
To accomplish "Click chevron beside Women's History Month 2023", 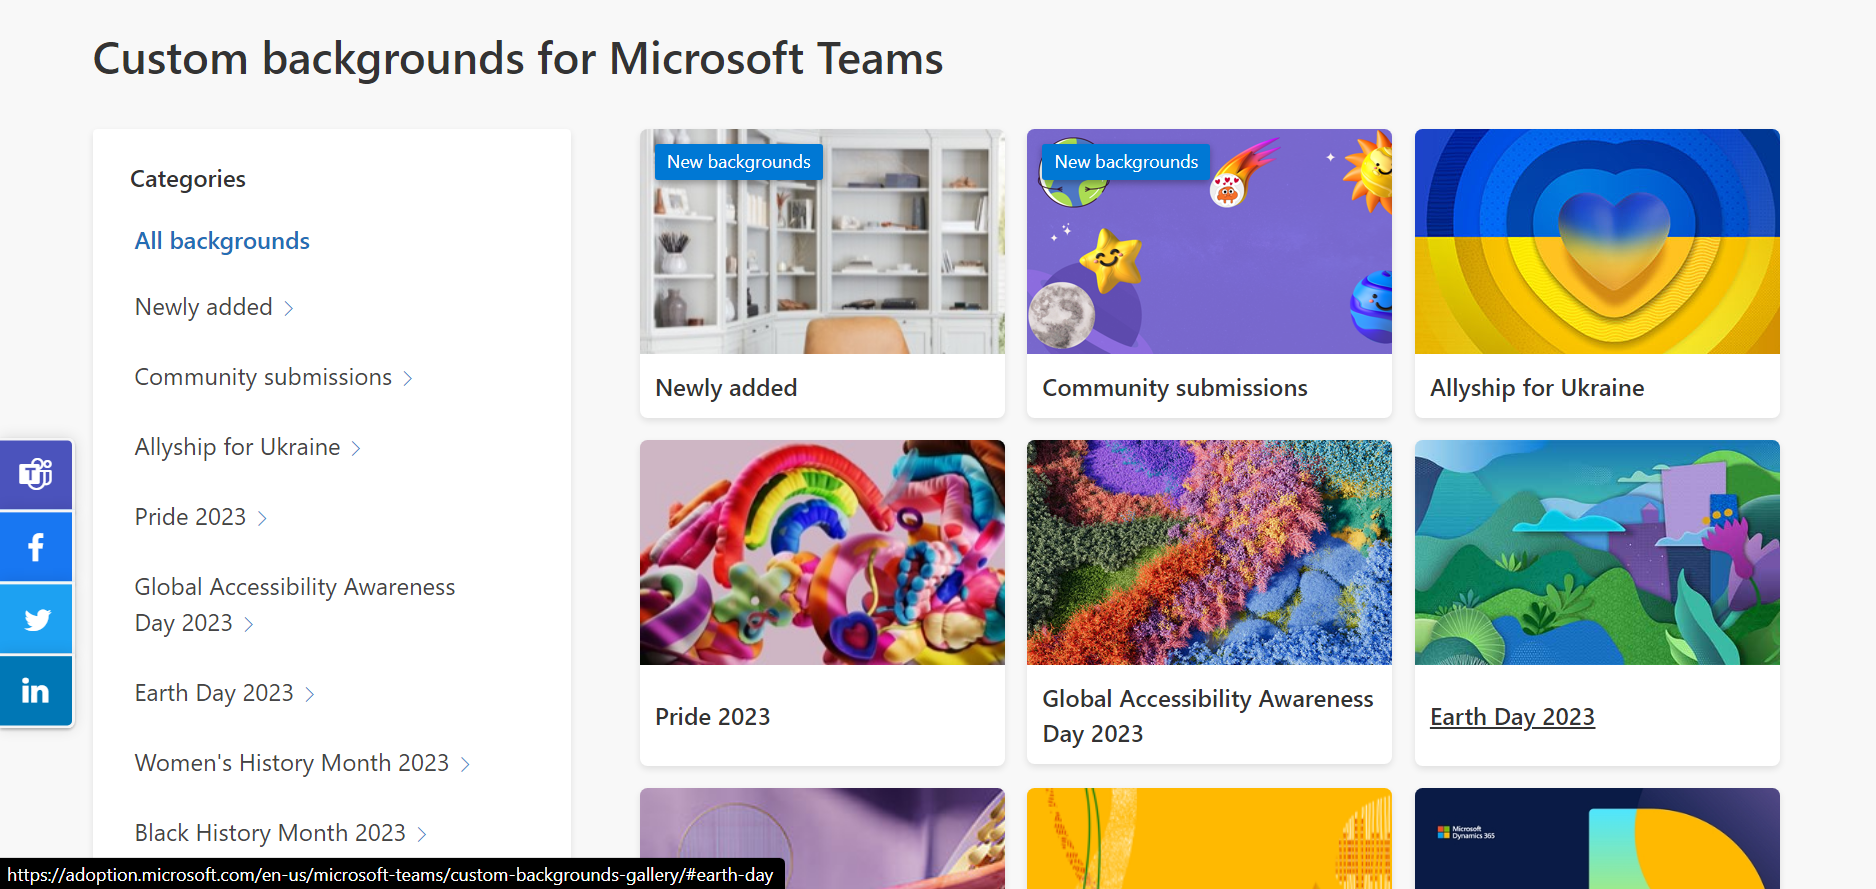I will pos(465,765).
